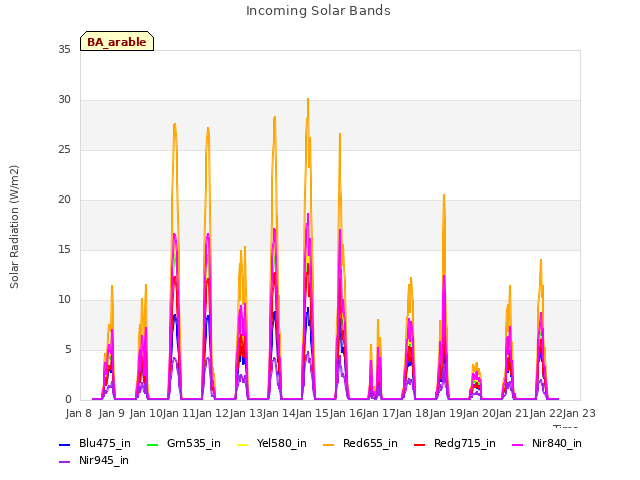Viewport: 640px width, 480px height.
Task: Click the 10 y-axis tick label
Action: tap(64, 300)
